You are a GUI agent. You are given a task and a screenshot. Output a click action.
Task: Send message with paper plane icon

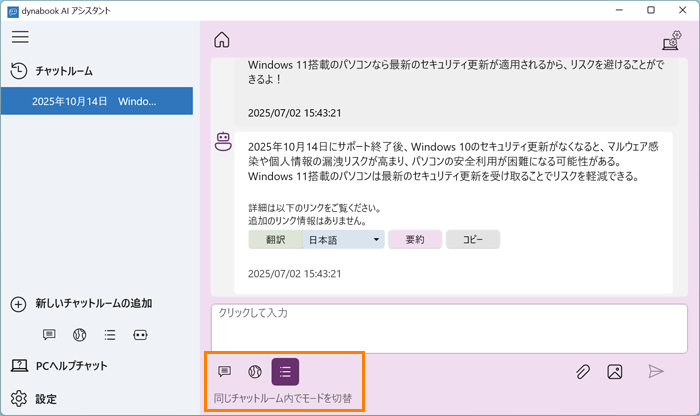coord(656,371)
